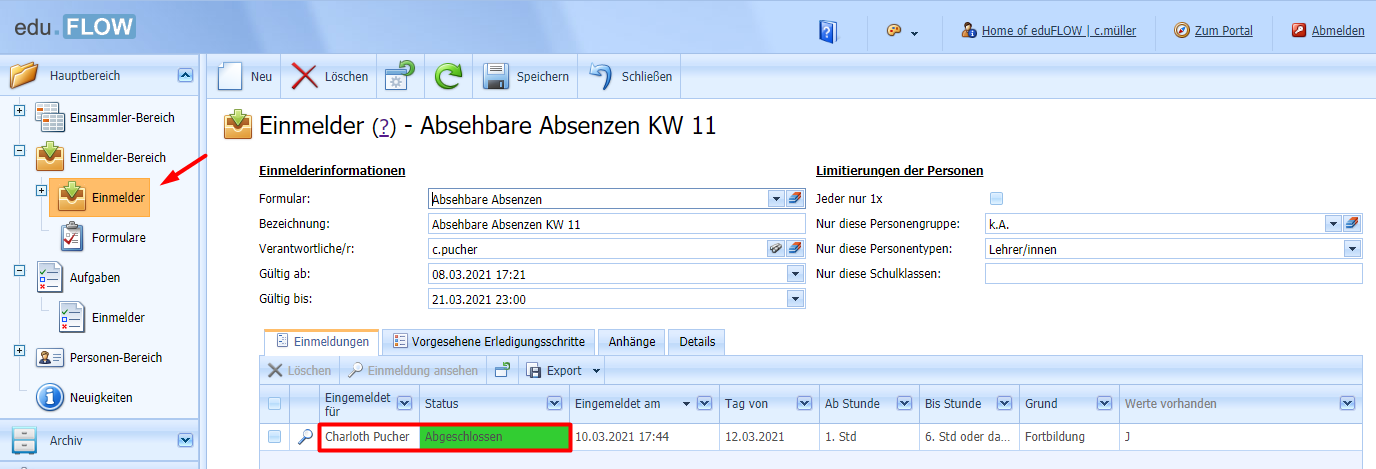The height and width of the screenshot is (469, 1376).
Task: Check the Charloth Pucher row checkbox
Action: (x=275, y=437)
